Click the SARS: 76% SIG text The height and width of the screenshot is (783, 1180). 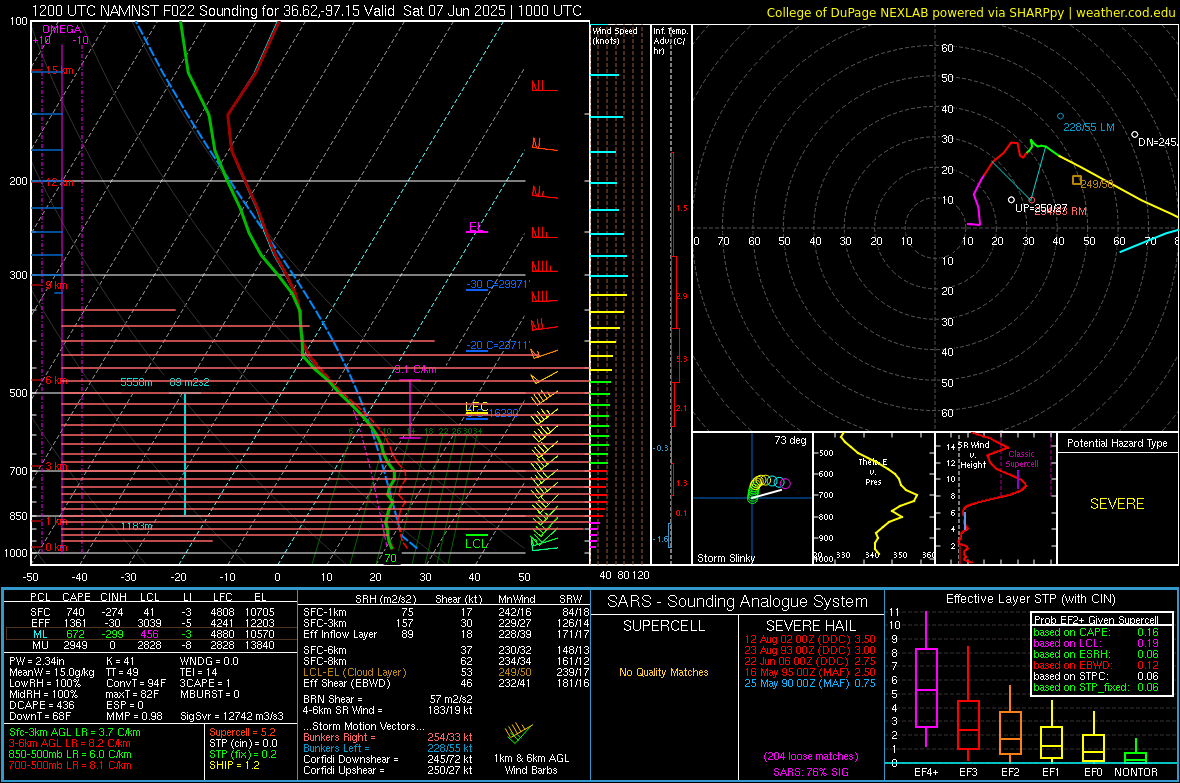[810, 772]
